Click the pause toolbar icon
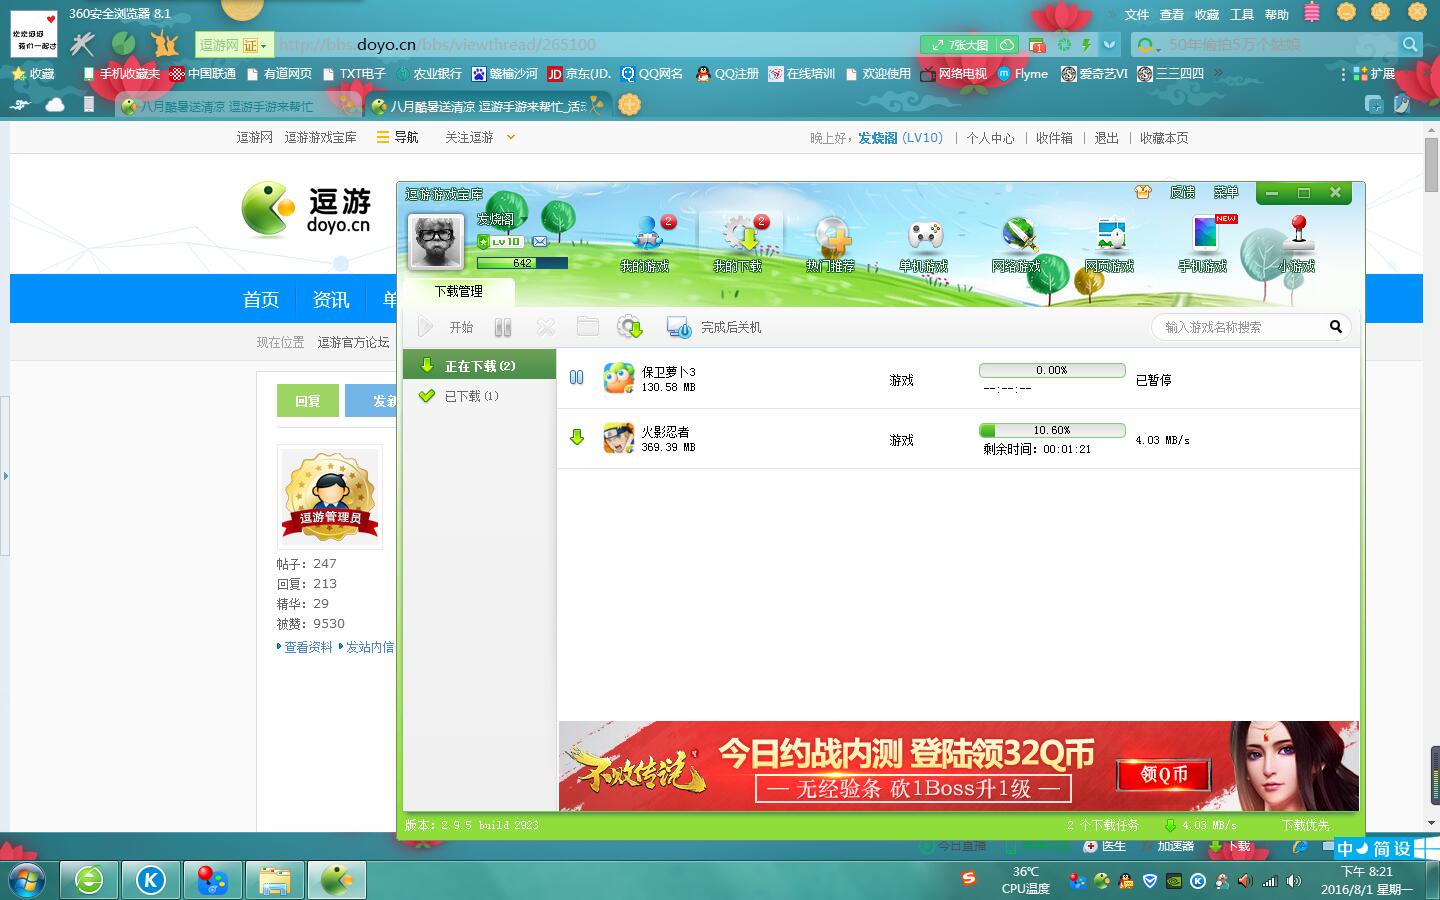Image resolution: width=1440 pixels, height=900 pixels. (503, 327)
